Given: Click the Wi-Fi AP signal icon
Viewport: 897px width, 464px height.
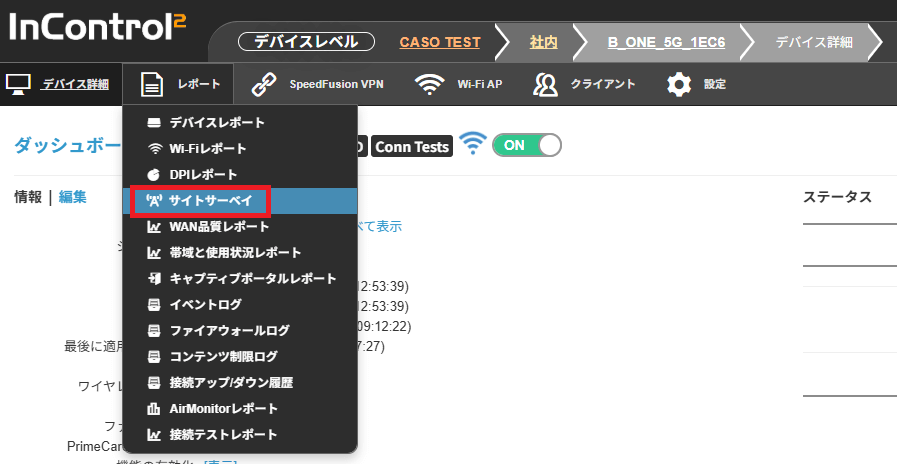Looking at the screenshot, I should tap(430, 84).
